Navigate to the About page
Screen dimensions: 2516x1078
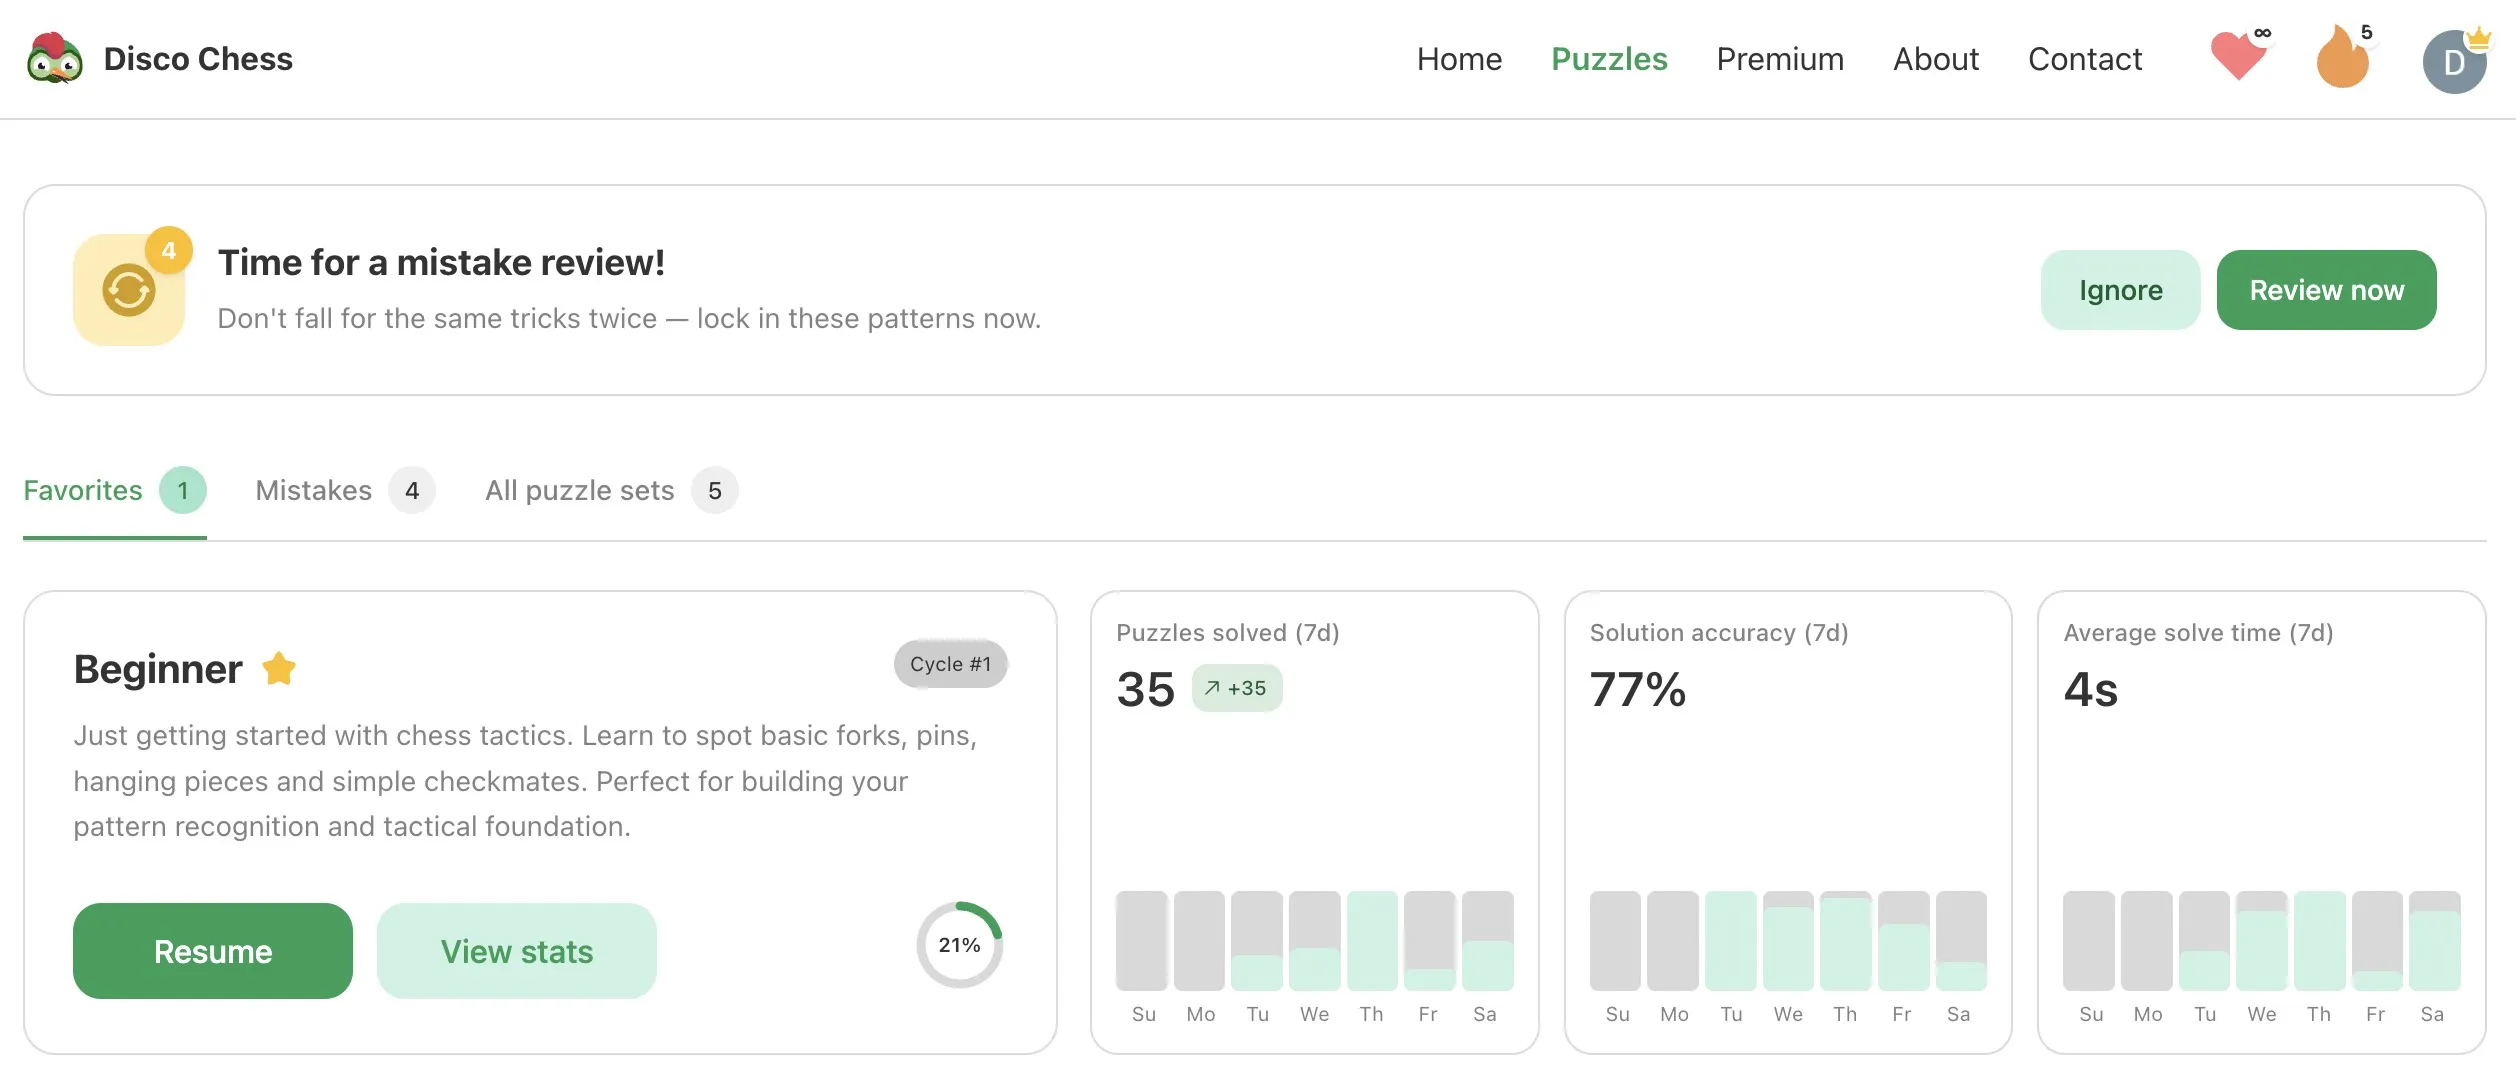click(x=1936, y=59)
